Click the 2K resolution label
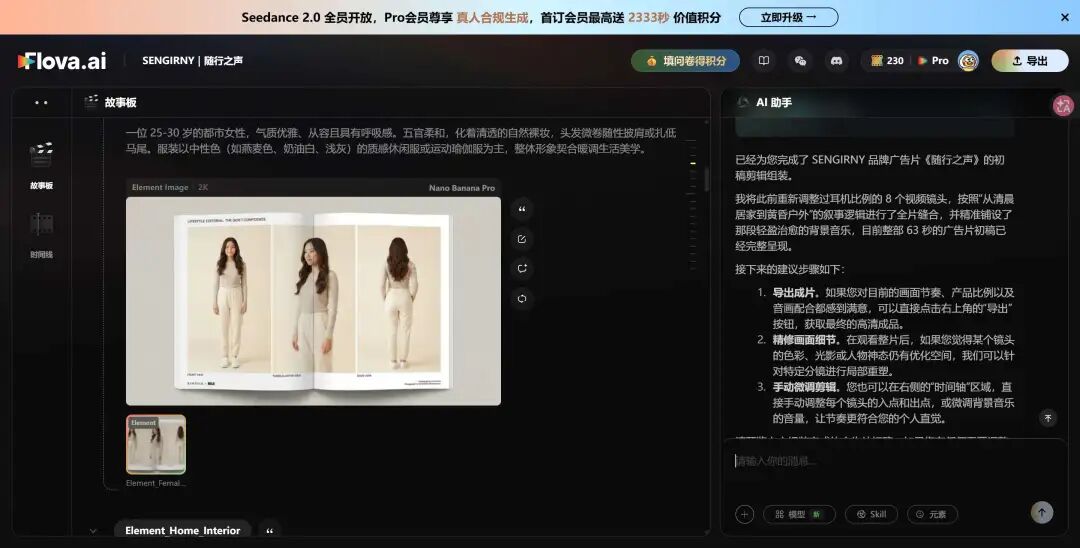 click(x=202, y=187)
